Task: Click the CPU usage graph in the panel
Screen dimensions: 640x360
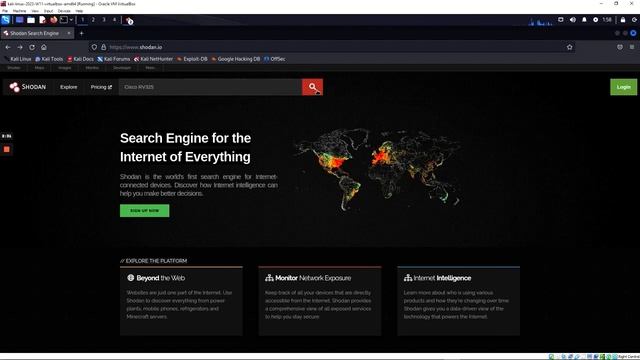Action: [x=540, y=21]
